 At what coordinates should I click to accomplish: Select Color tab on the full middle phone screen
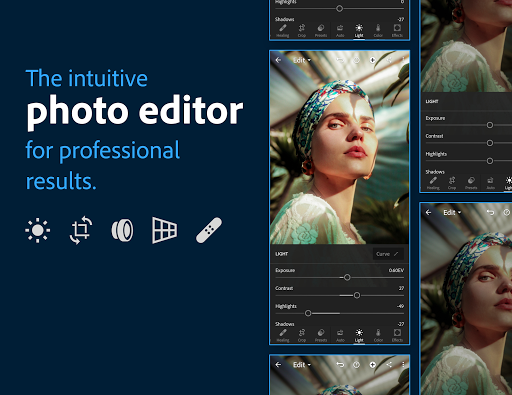[378, 335]
